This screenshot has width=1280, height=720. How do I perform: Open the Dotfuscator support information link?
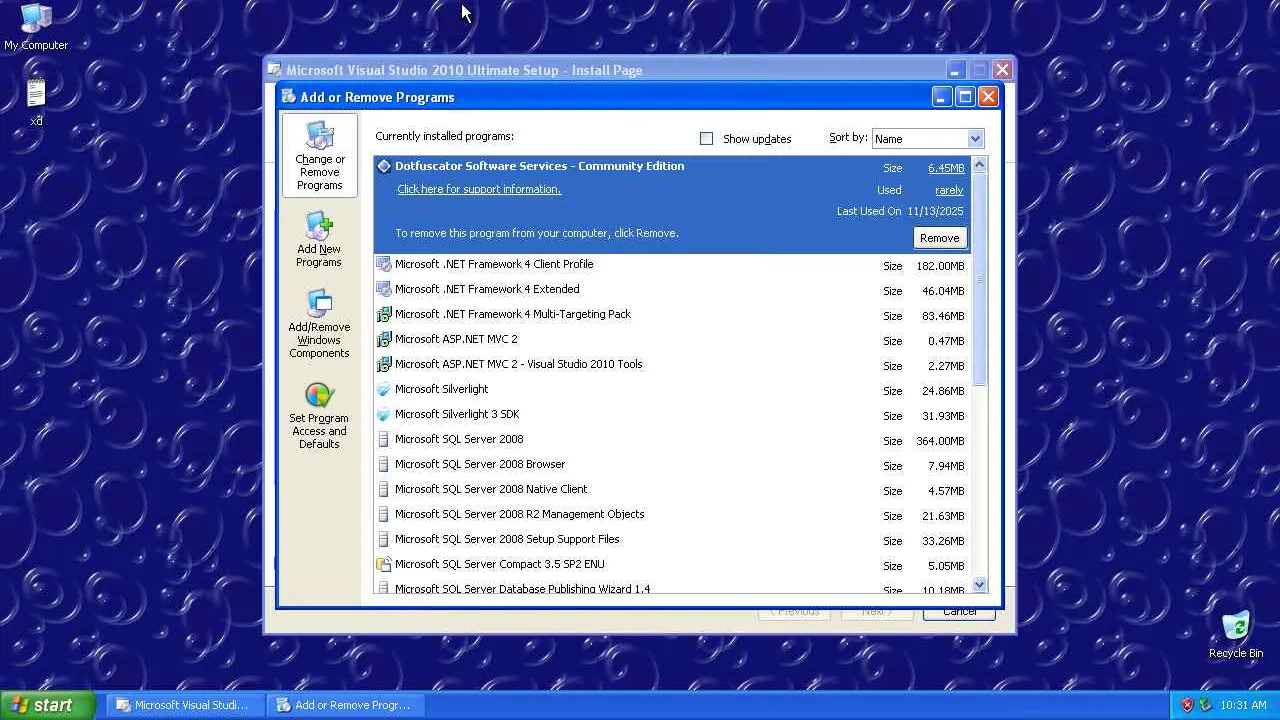point(479,190)
